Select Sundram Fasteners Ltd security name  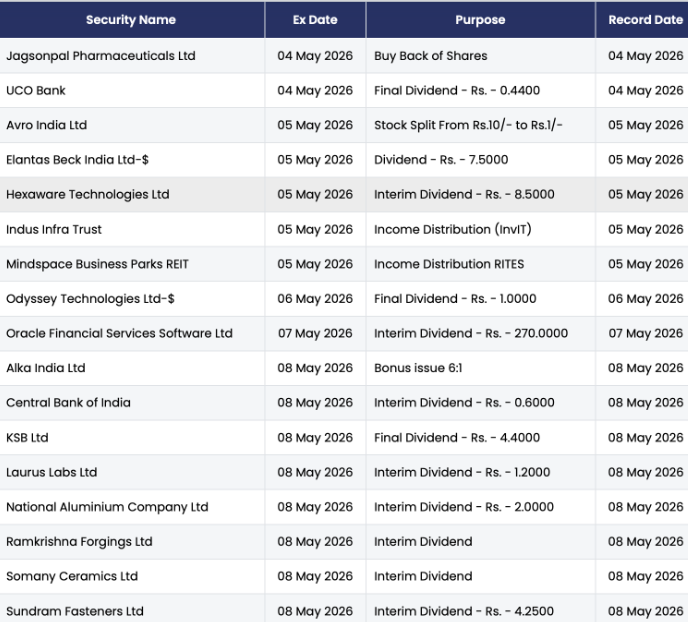[x=75, y=611]
